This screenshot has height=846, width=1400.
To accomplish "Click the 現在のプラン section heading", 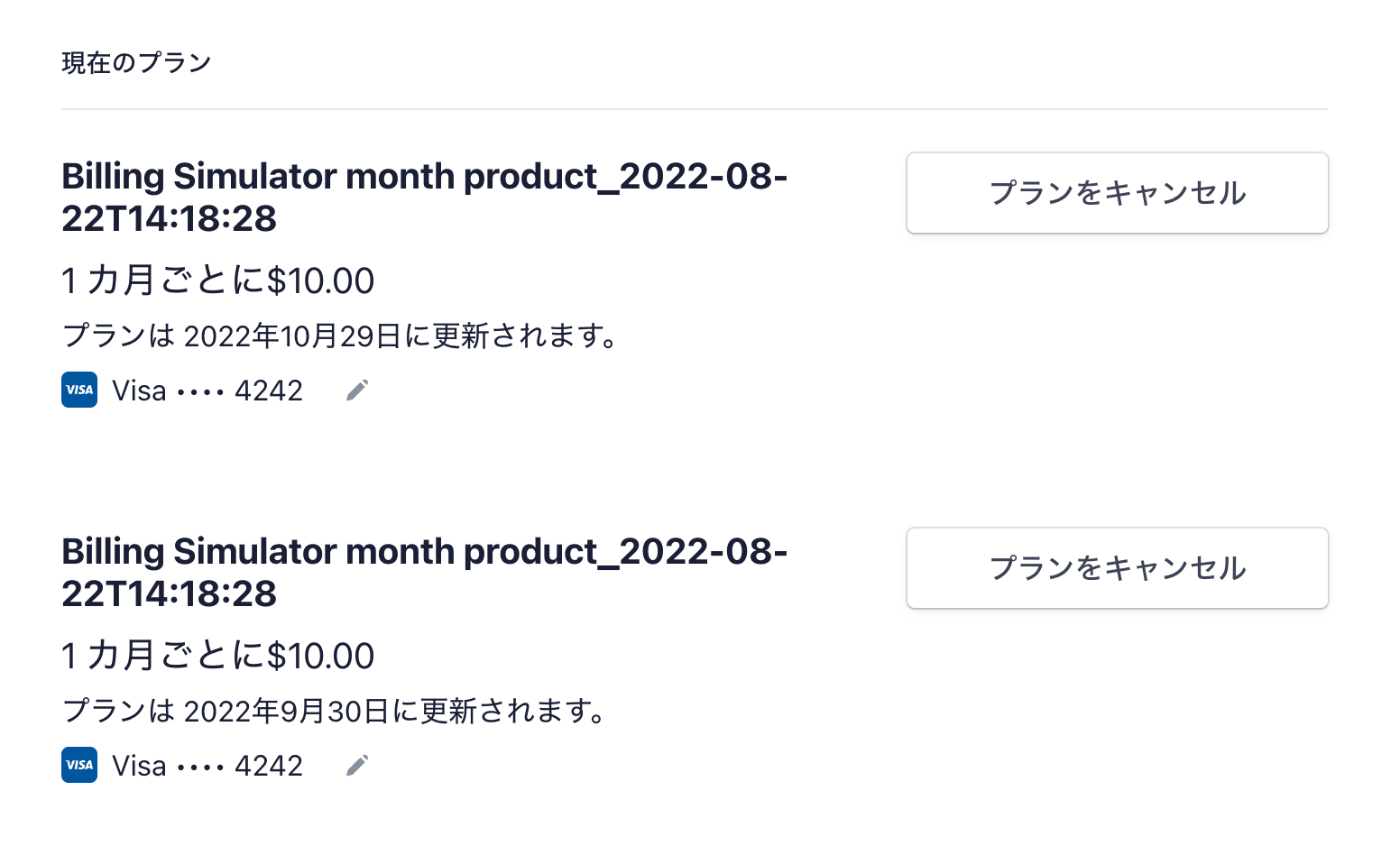I will click(x=136, y=63).
